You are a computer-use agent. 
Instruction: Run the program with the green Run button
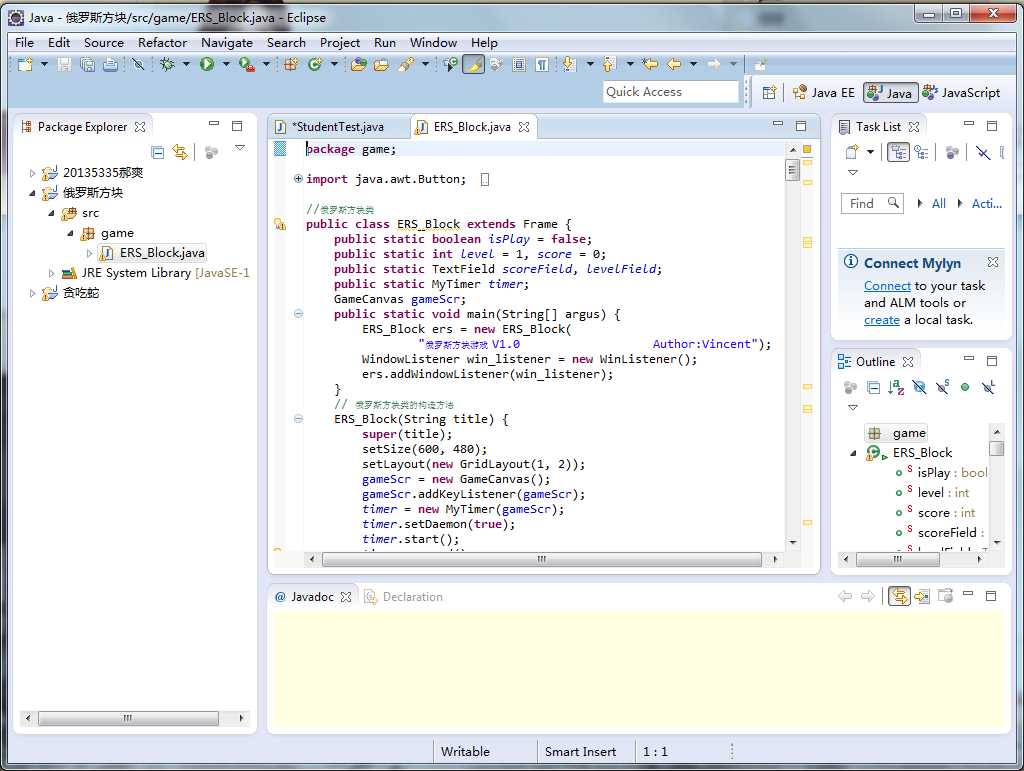(207, 64)
